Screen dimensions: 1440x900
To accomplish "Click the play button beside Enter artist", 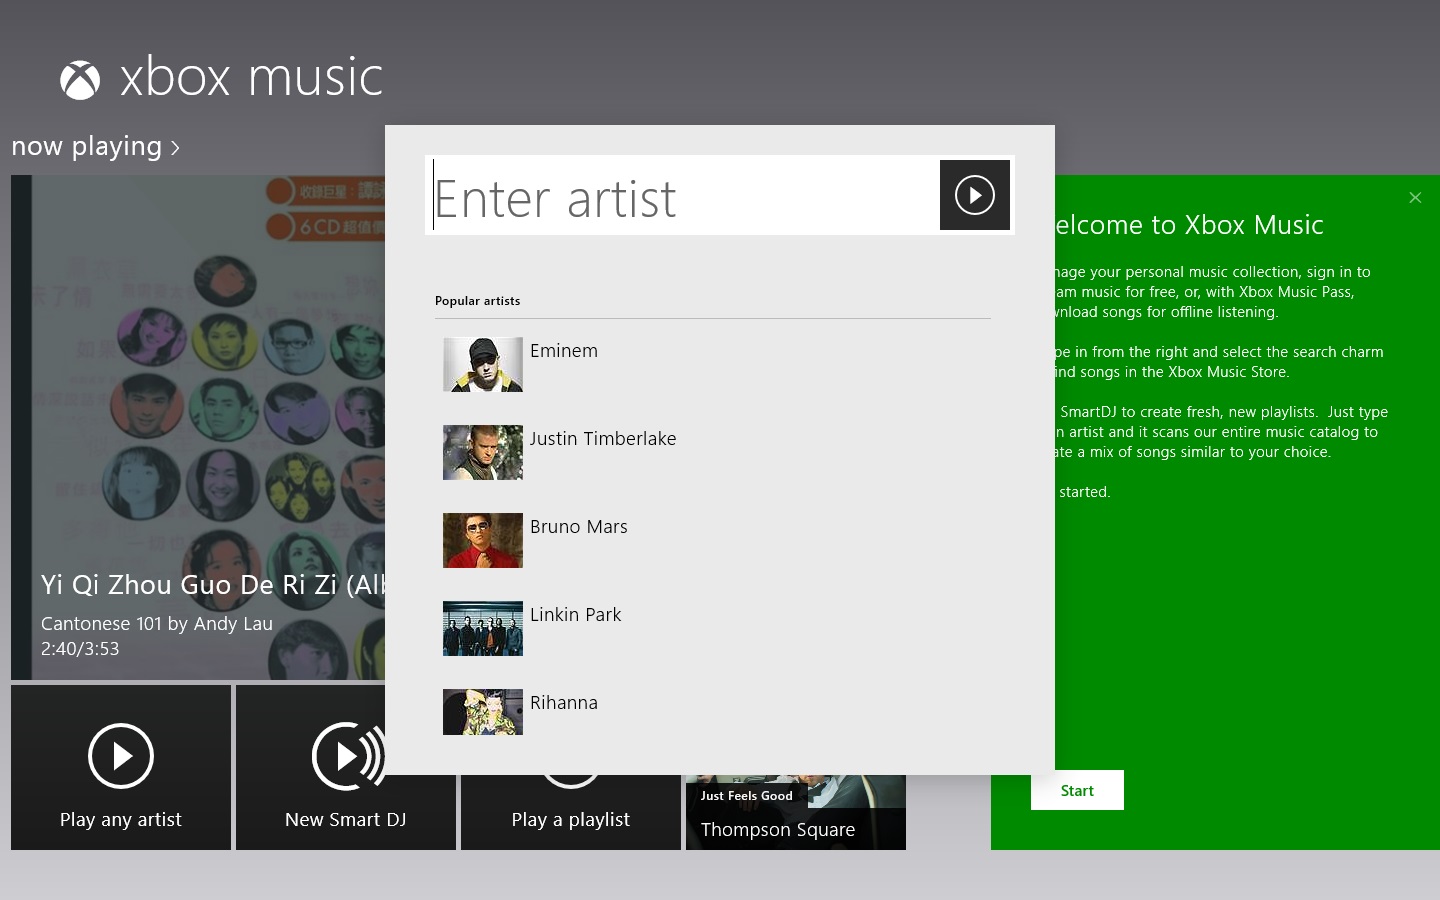I will pyautogui.click(x=975, y=195).
